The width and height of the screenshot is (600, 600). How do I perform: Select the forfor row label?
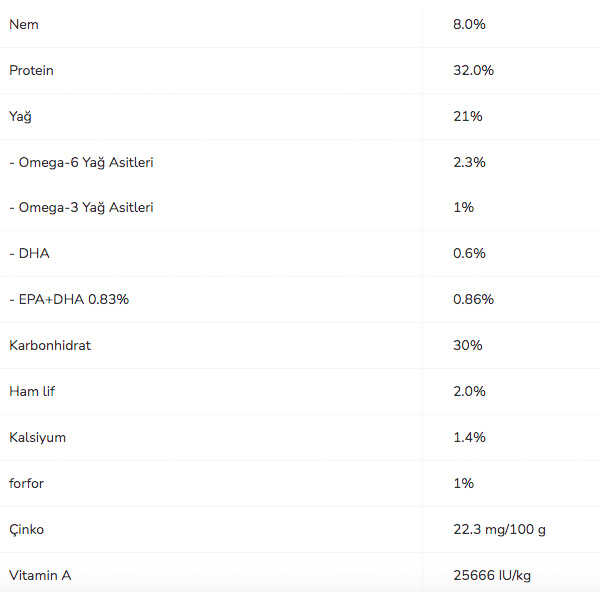pos(27,484)
